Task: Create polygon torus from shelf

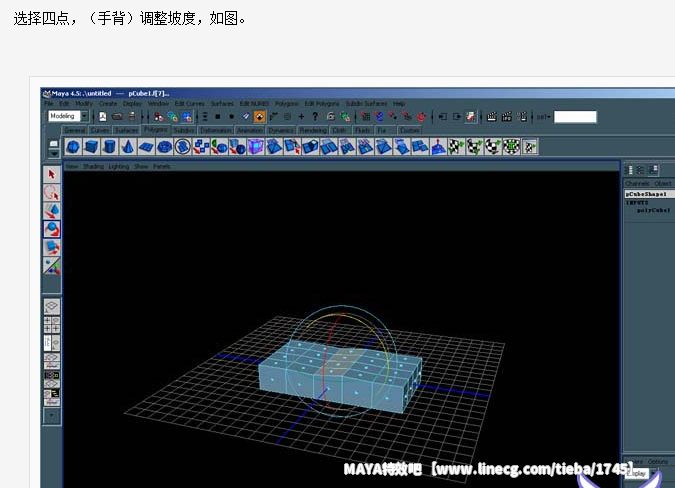Action: (164, 147)
